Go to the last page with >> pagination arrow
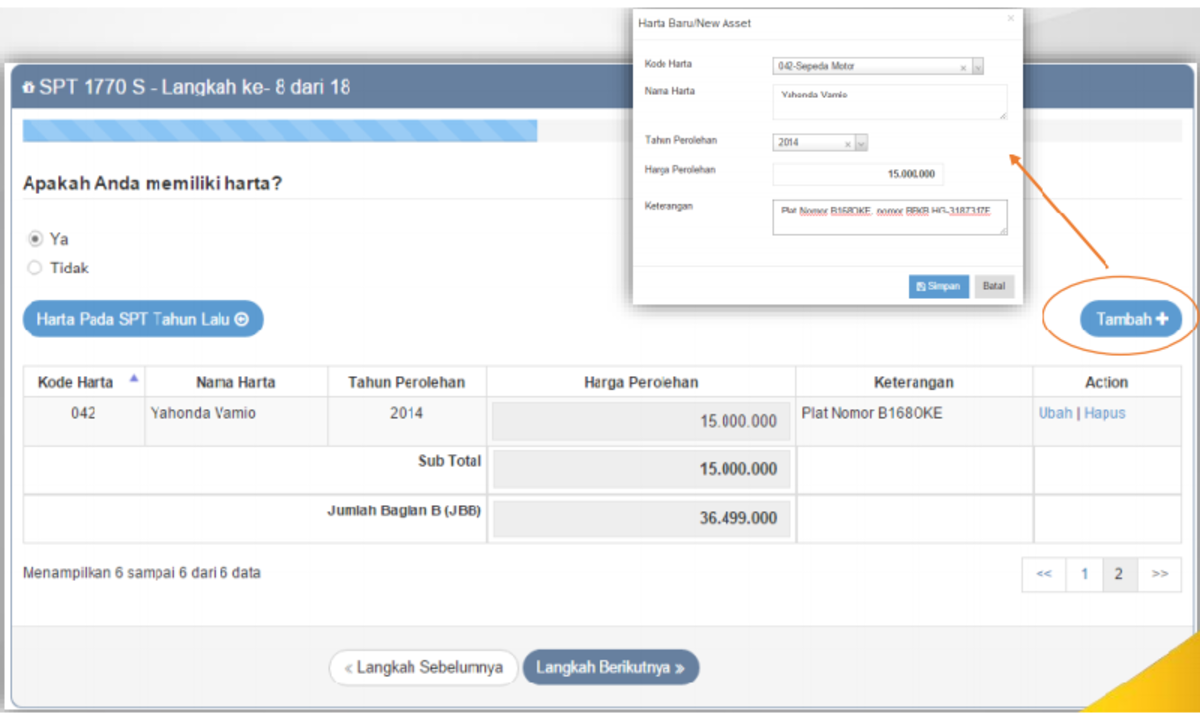The height and width of the screenshot is (720, 1200). (1159, 574)
